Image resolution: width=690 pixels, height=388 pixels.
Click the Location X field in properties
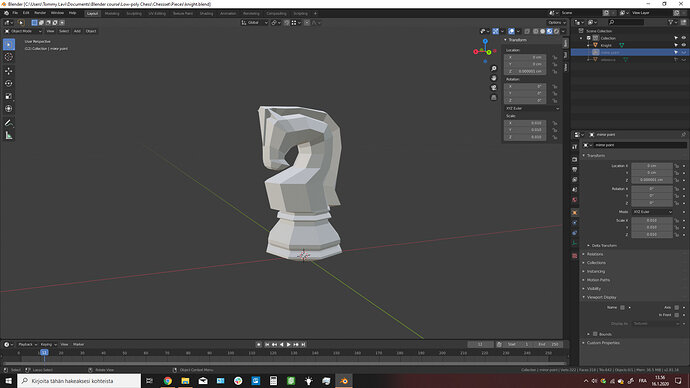pyautogui.click(x=652, y=166)
